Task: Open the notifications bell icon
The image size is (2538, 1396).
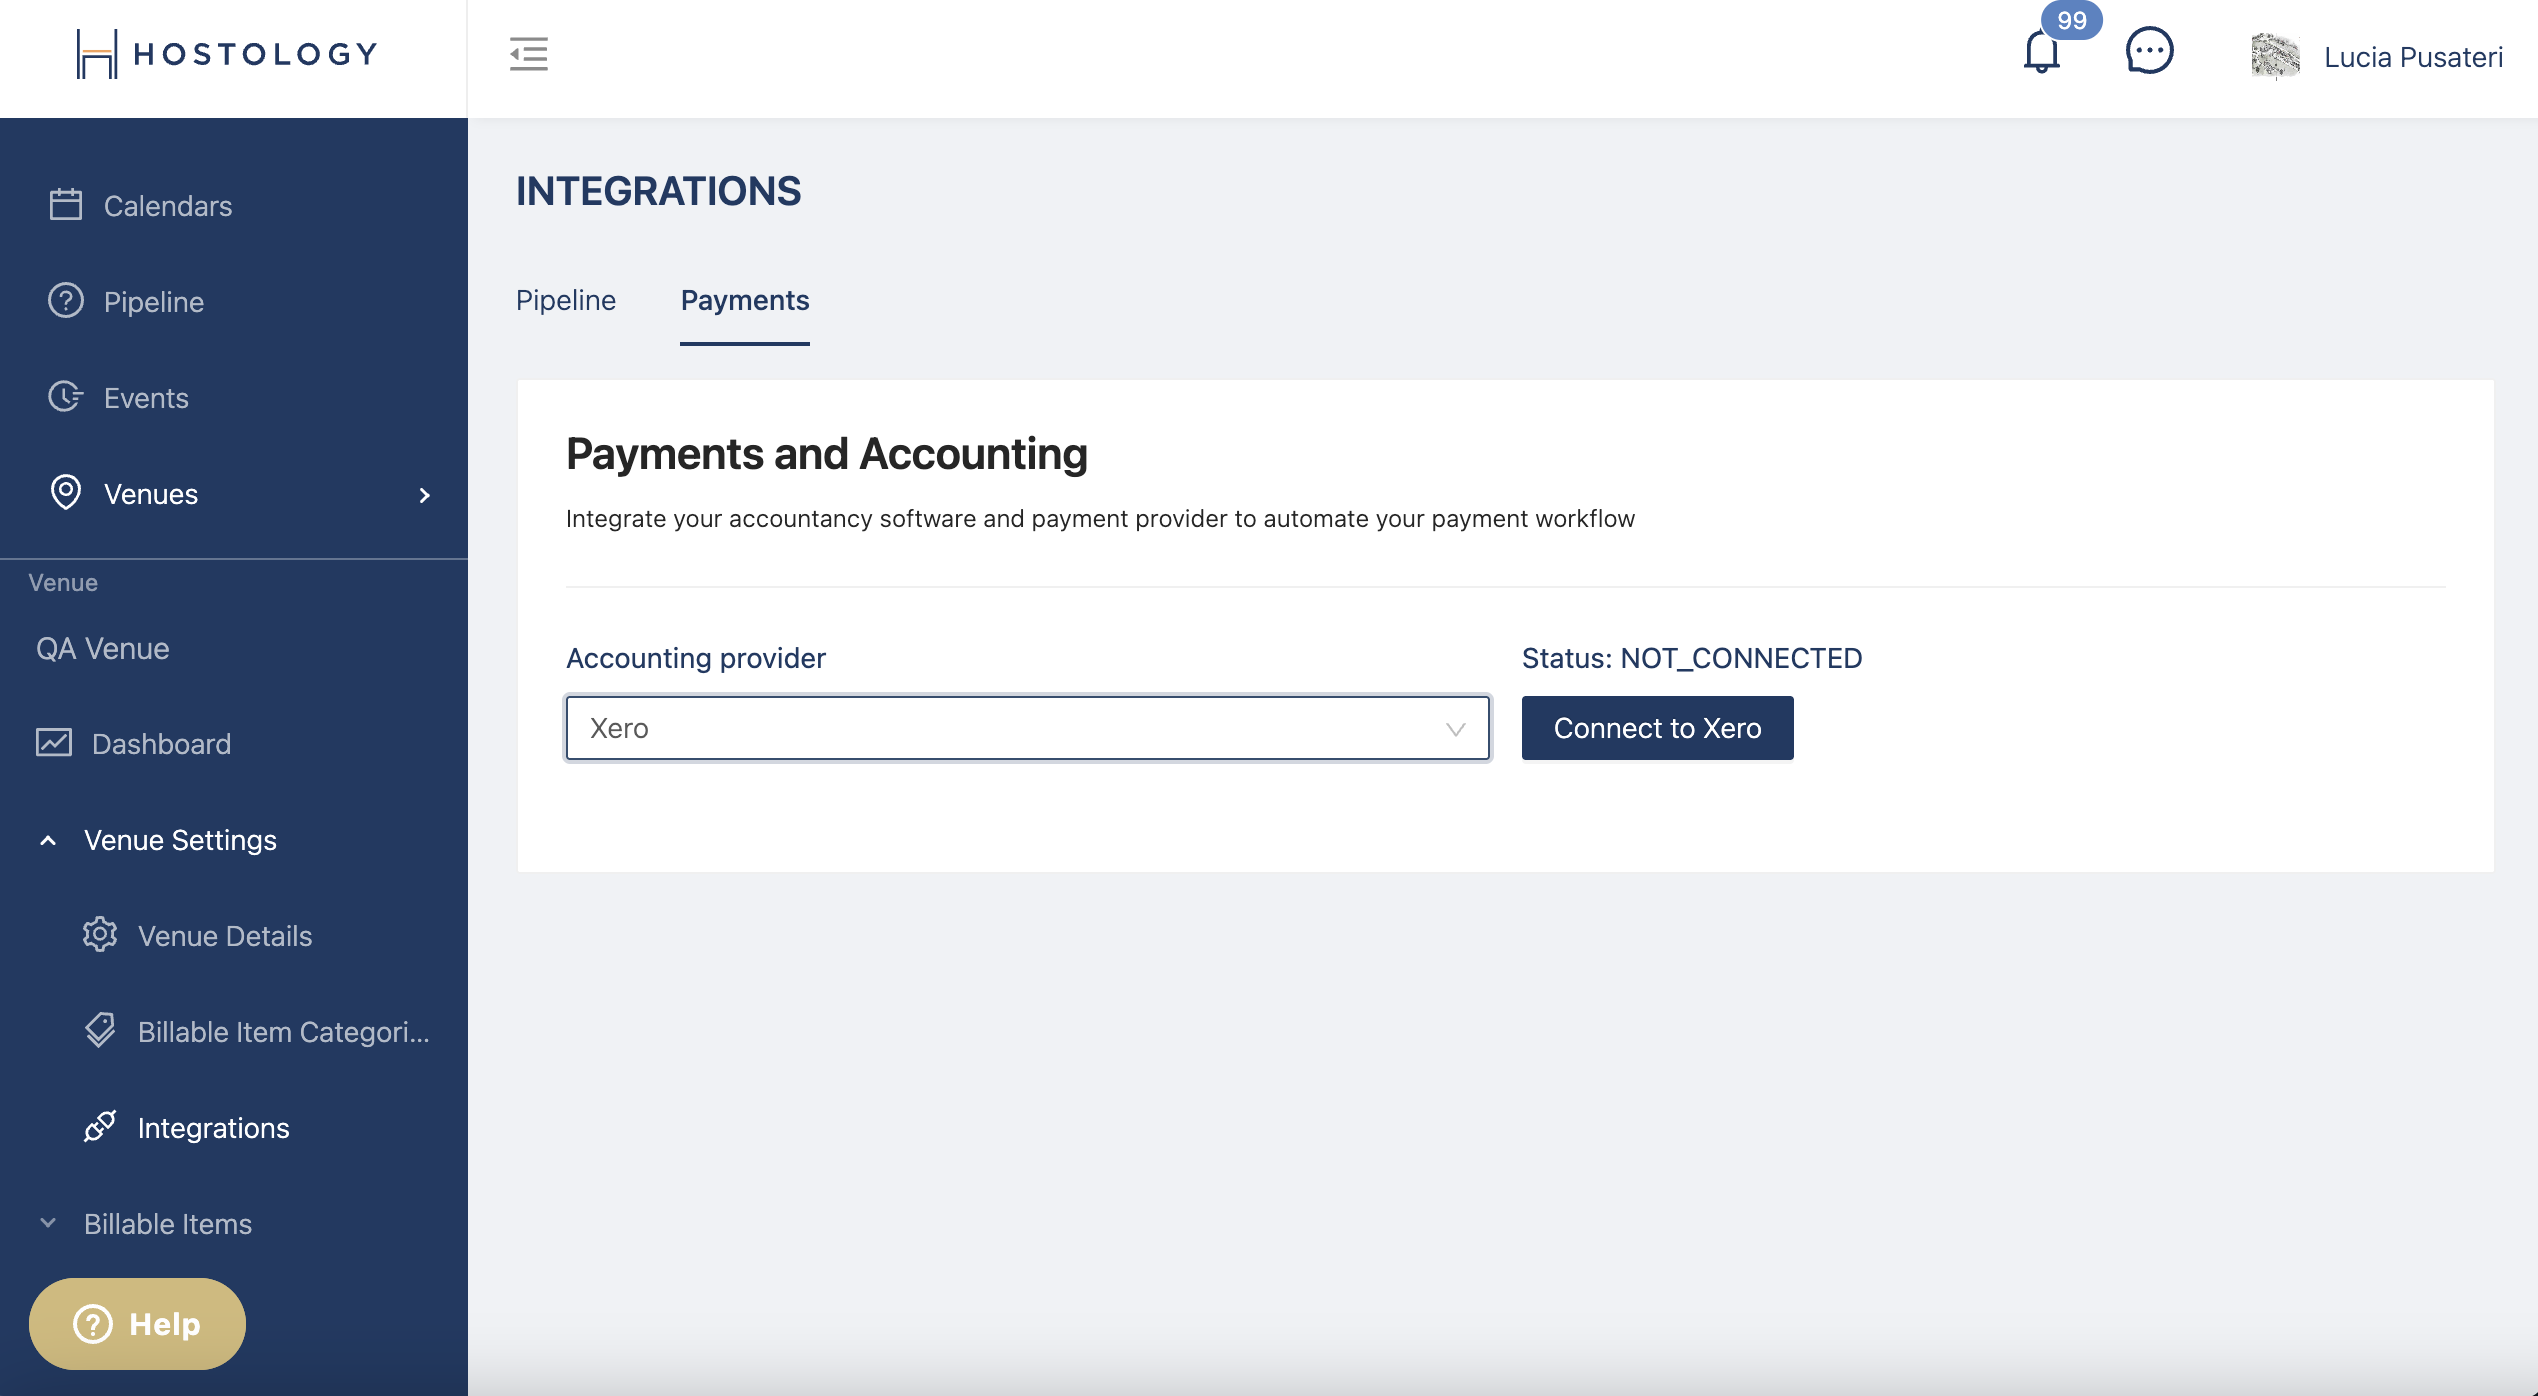Action: point(2041,52)
